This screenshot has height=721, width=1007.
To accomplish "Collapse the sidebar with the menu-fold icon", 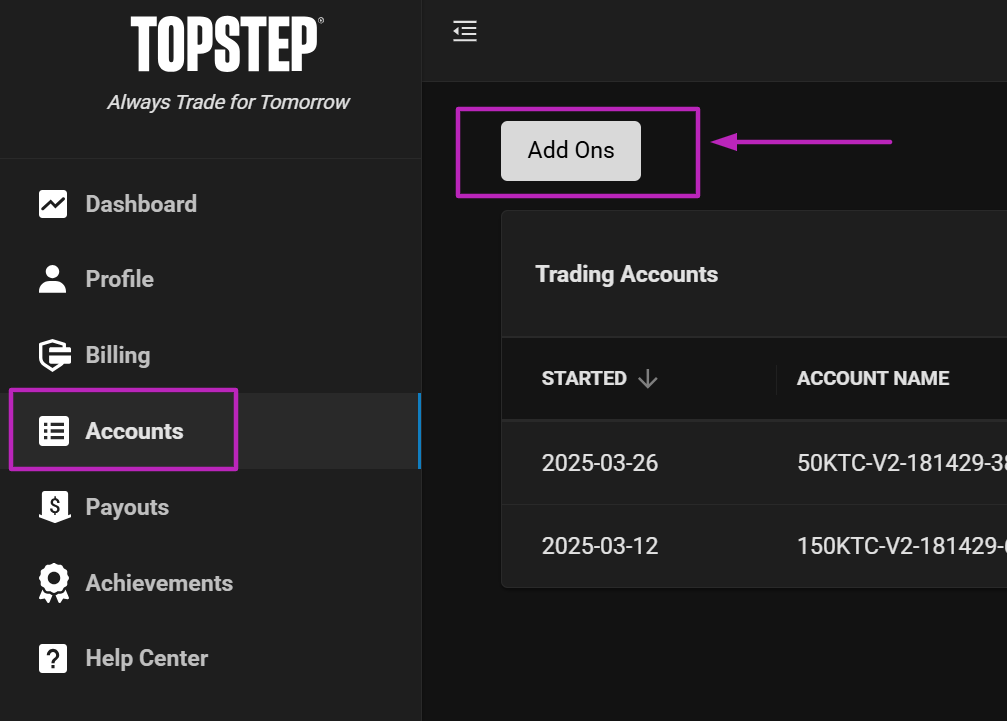I will click(465, 31).
